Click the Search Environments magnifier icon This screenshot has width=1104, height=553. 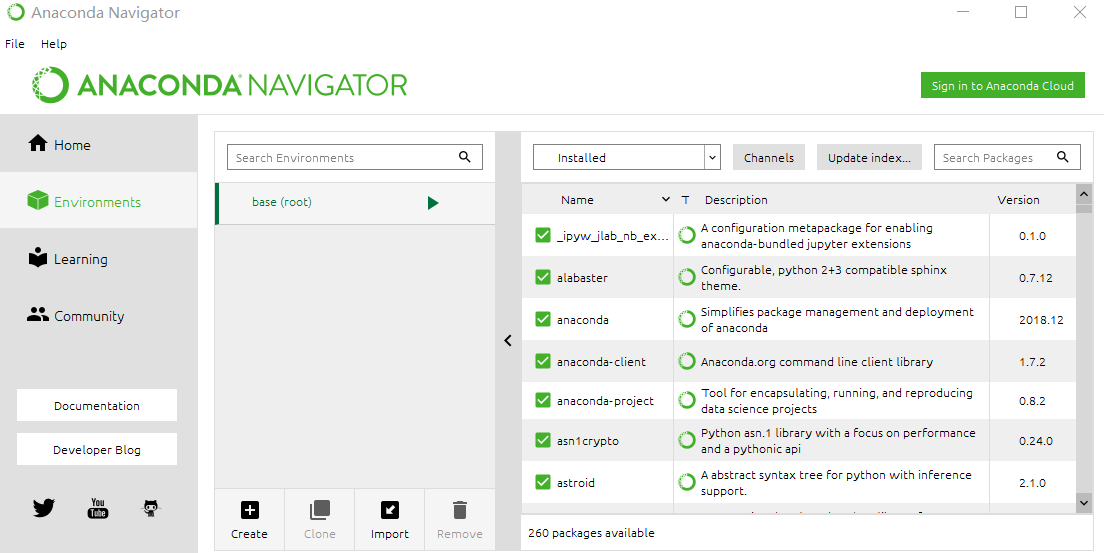(465, 156)
